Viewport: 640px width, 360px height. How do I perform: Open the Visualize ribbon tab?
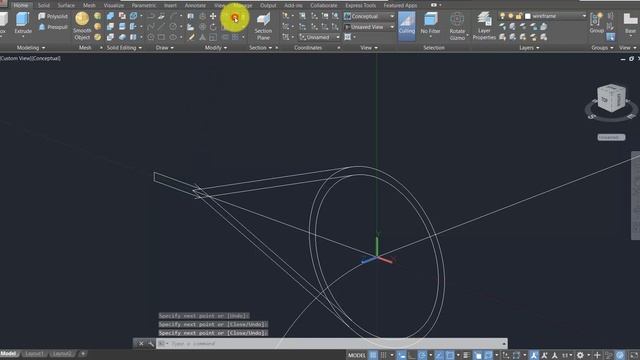coord(113,5)
